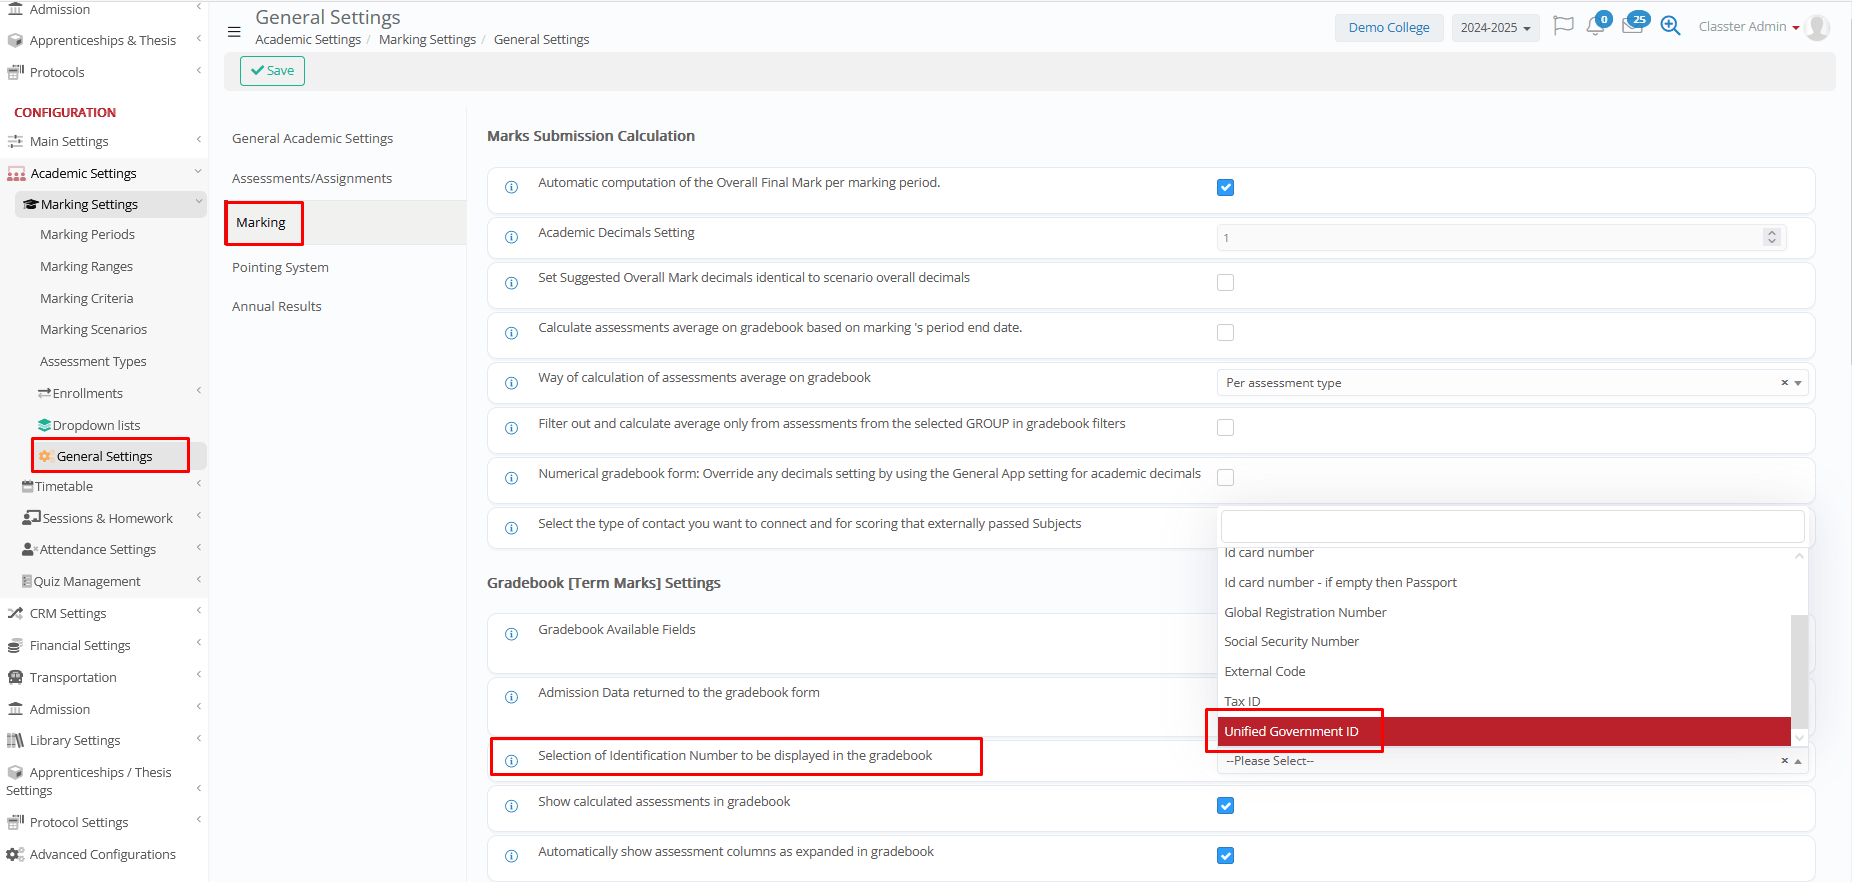Enable Set Suggested Overall Mark decimals checkbox

coord(1225,283)
